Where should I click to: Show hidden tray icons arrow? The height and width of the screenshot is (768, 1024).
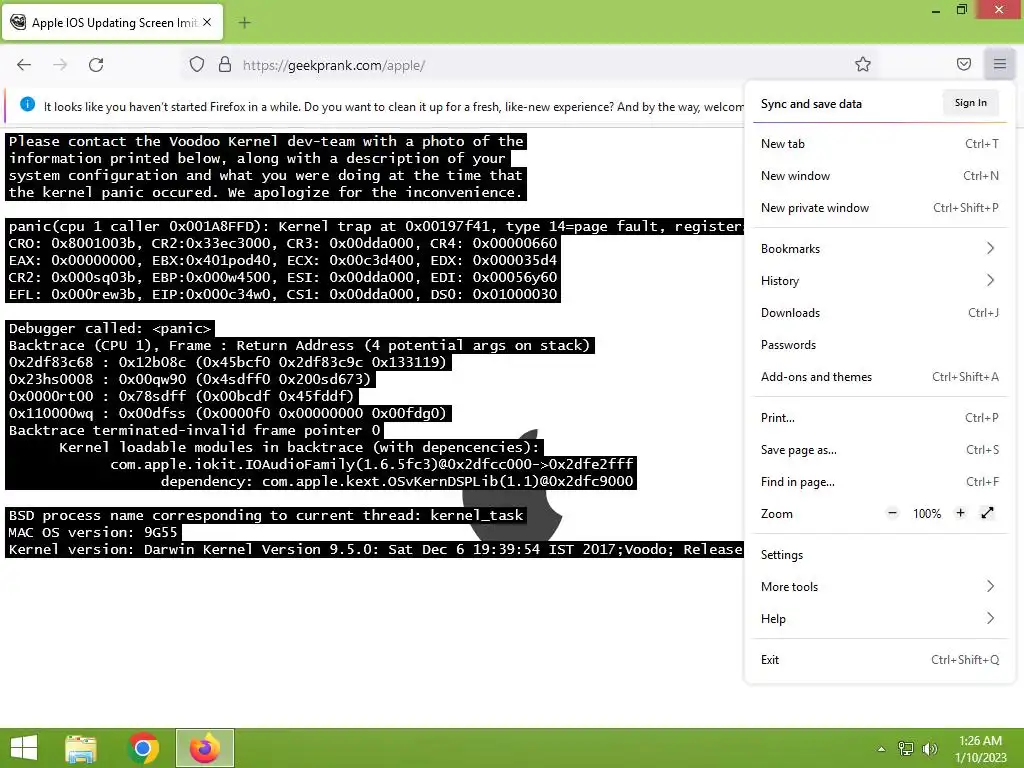click(x=881, y=749)
